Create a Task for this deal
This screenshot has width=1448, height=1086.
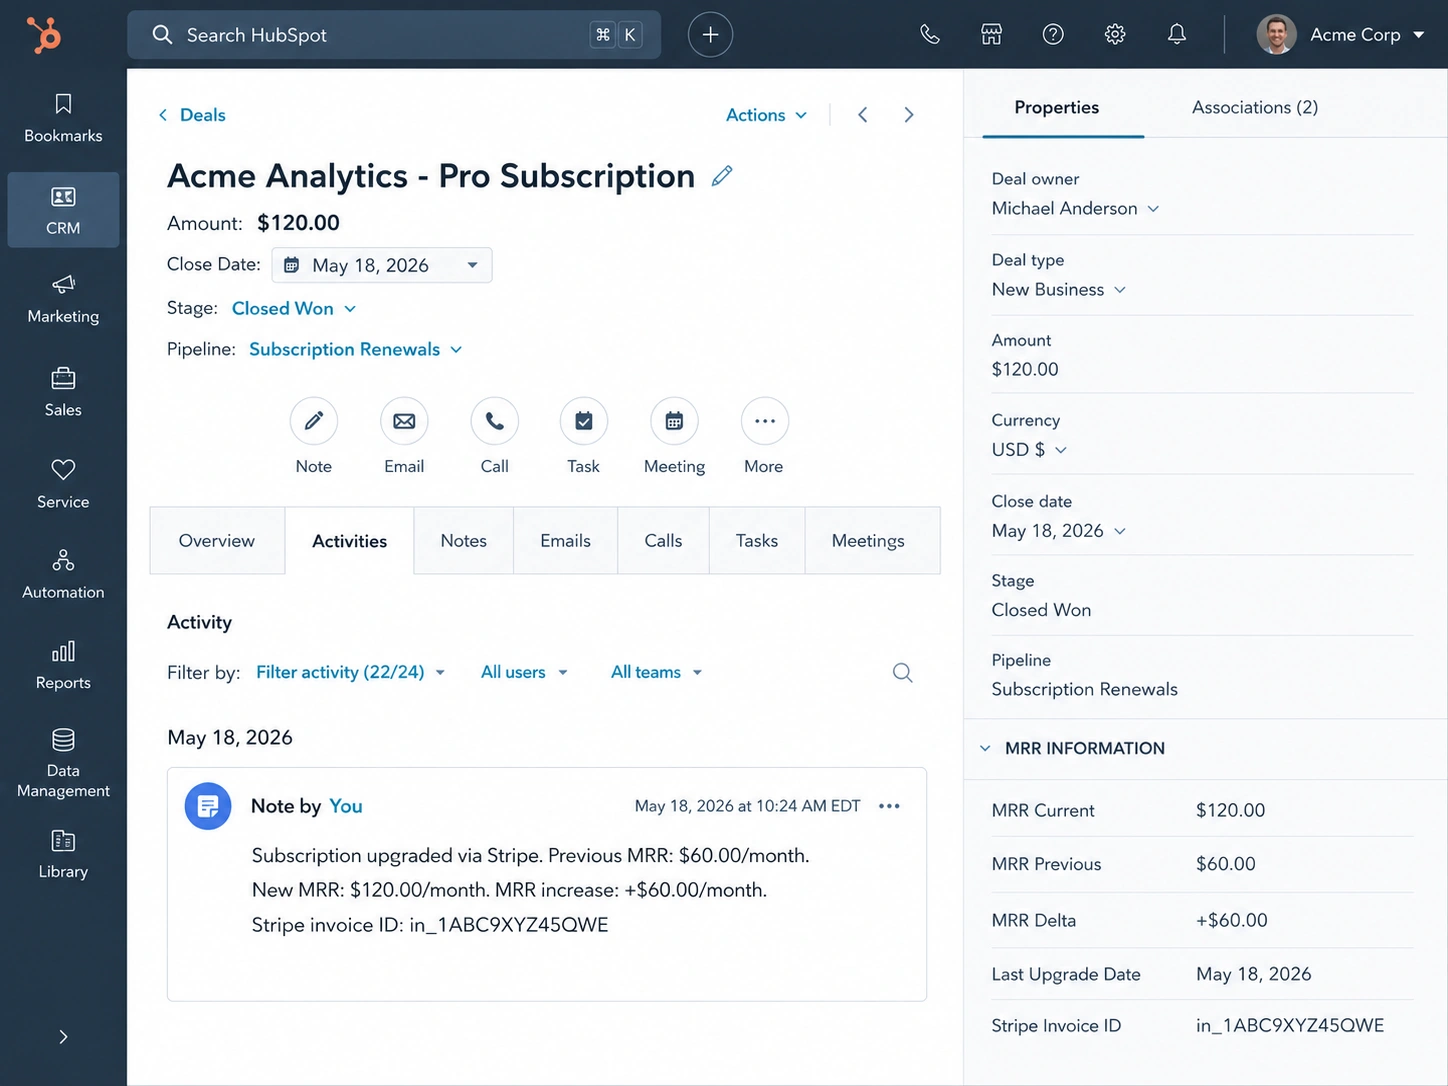point(584,421)
